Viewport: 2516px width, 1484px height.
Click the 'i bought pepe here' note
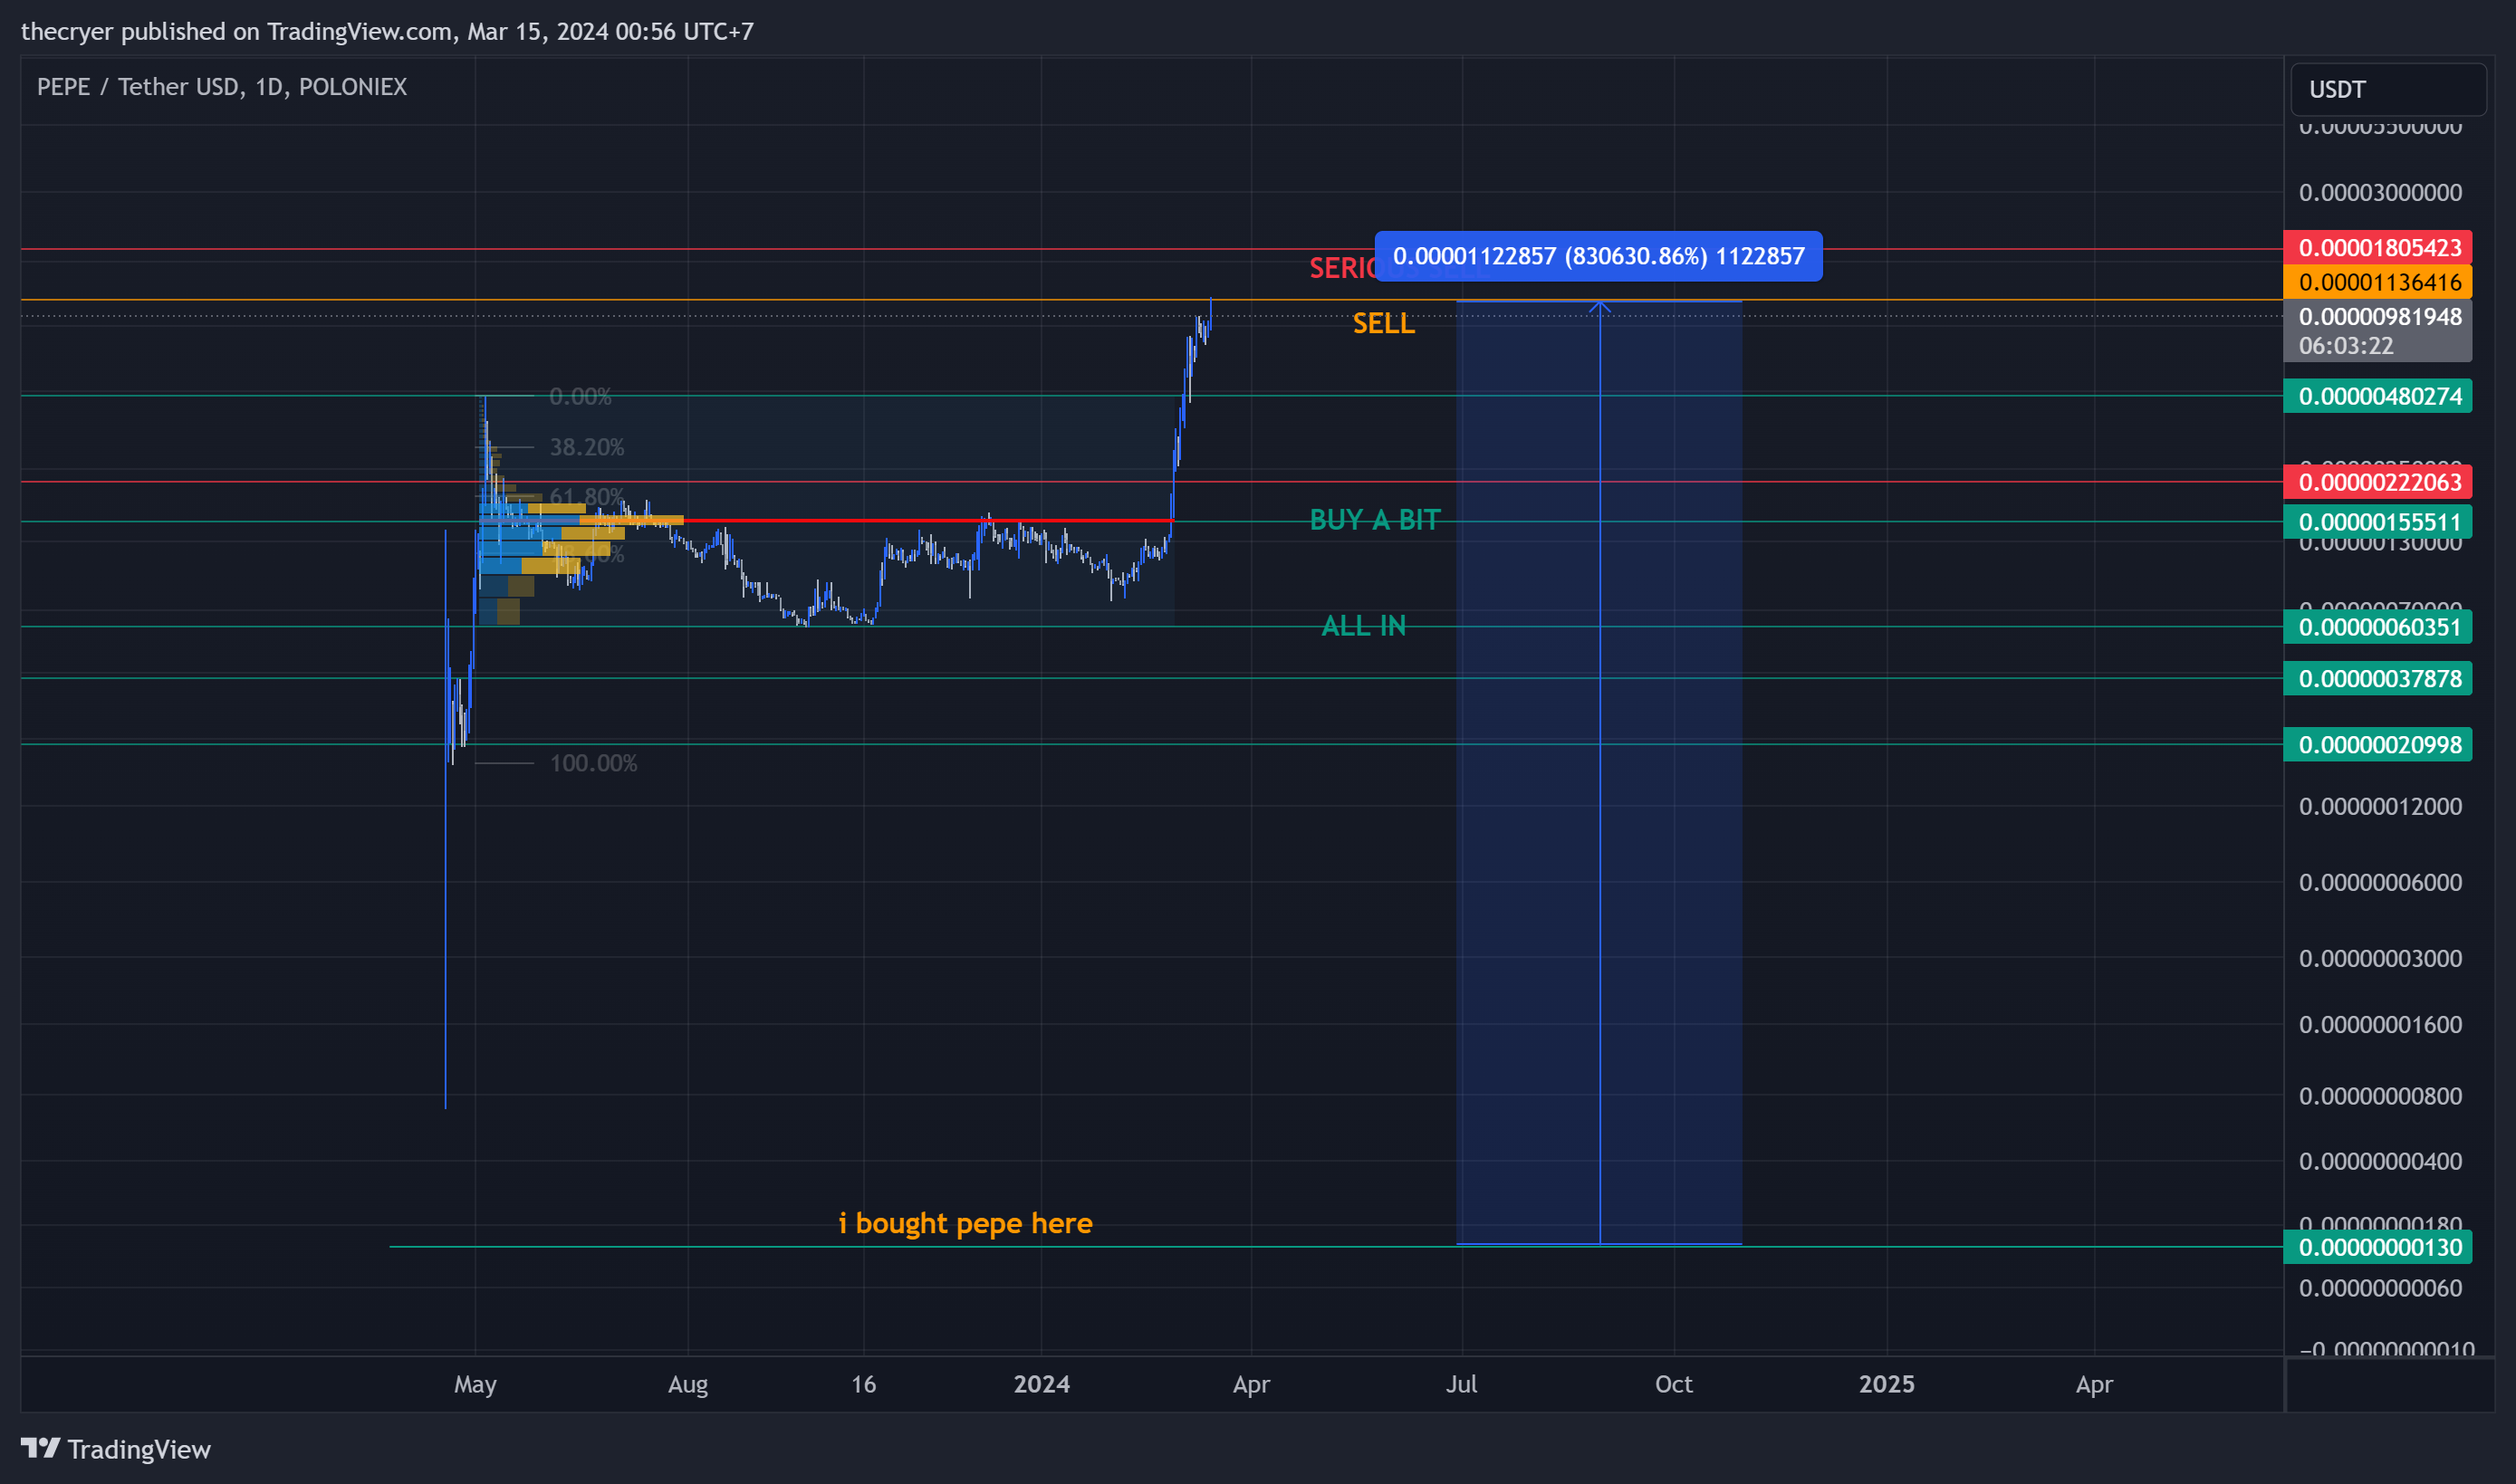[965, 1223]
